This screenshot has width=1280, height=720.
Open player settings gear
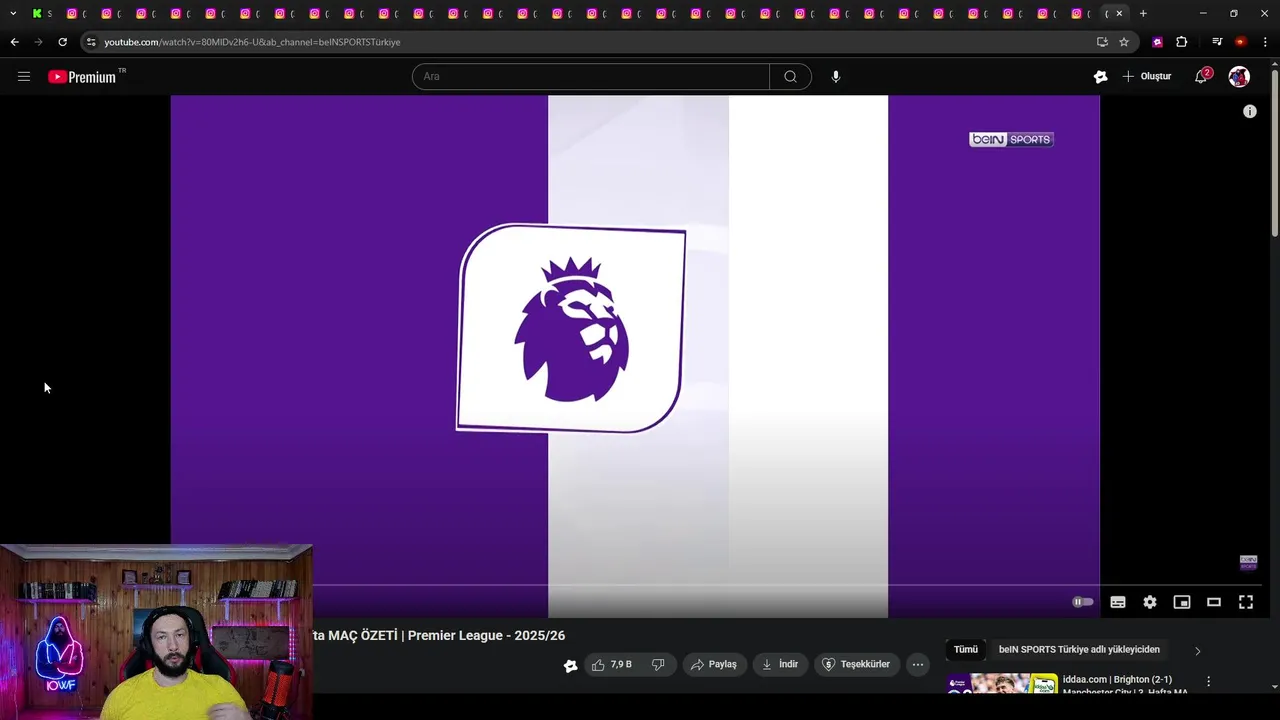tap(1150, 602)
